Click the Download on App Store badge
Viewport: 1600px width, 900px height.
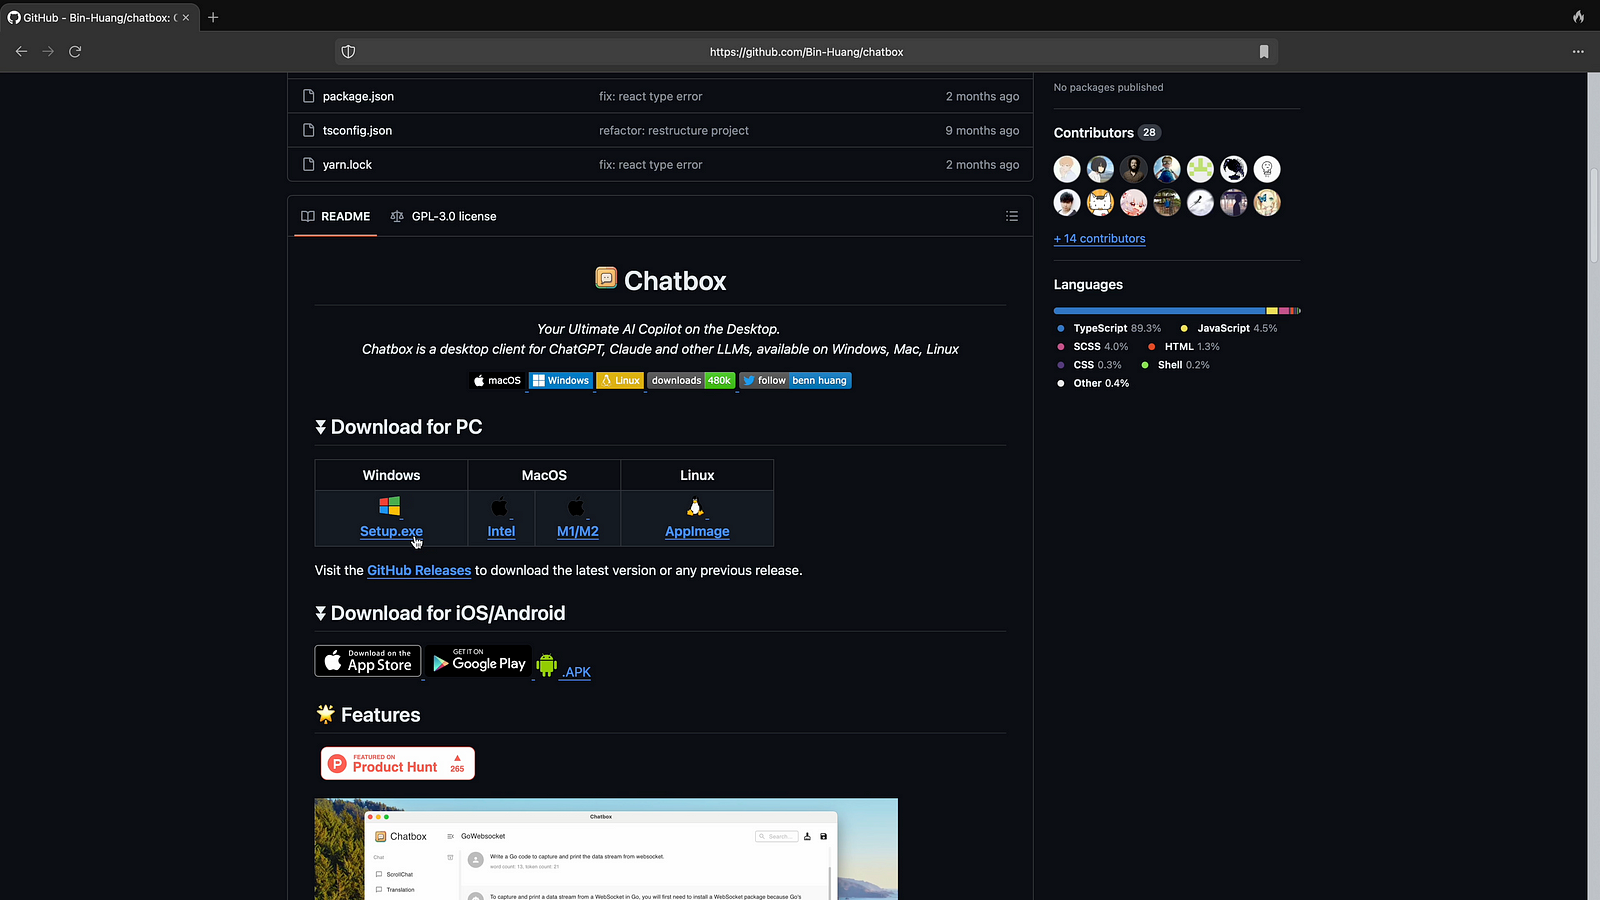point(368,661)
